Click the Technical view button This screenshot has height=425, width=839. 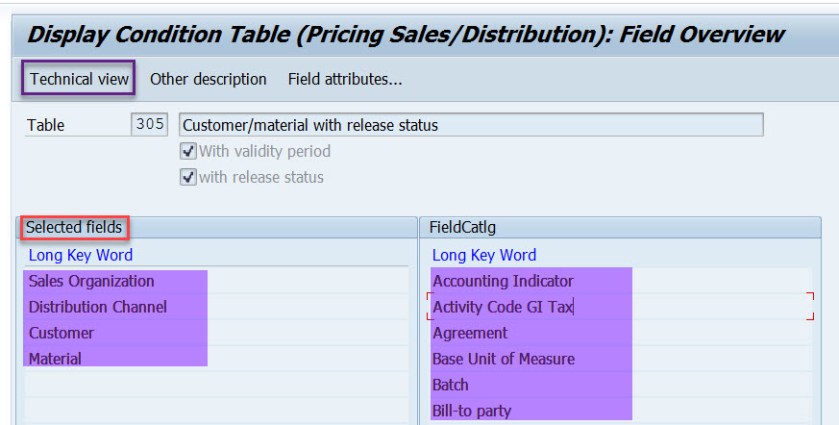click(x=77, y=78)
